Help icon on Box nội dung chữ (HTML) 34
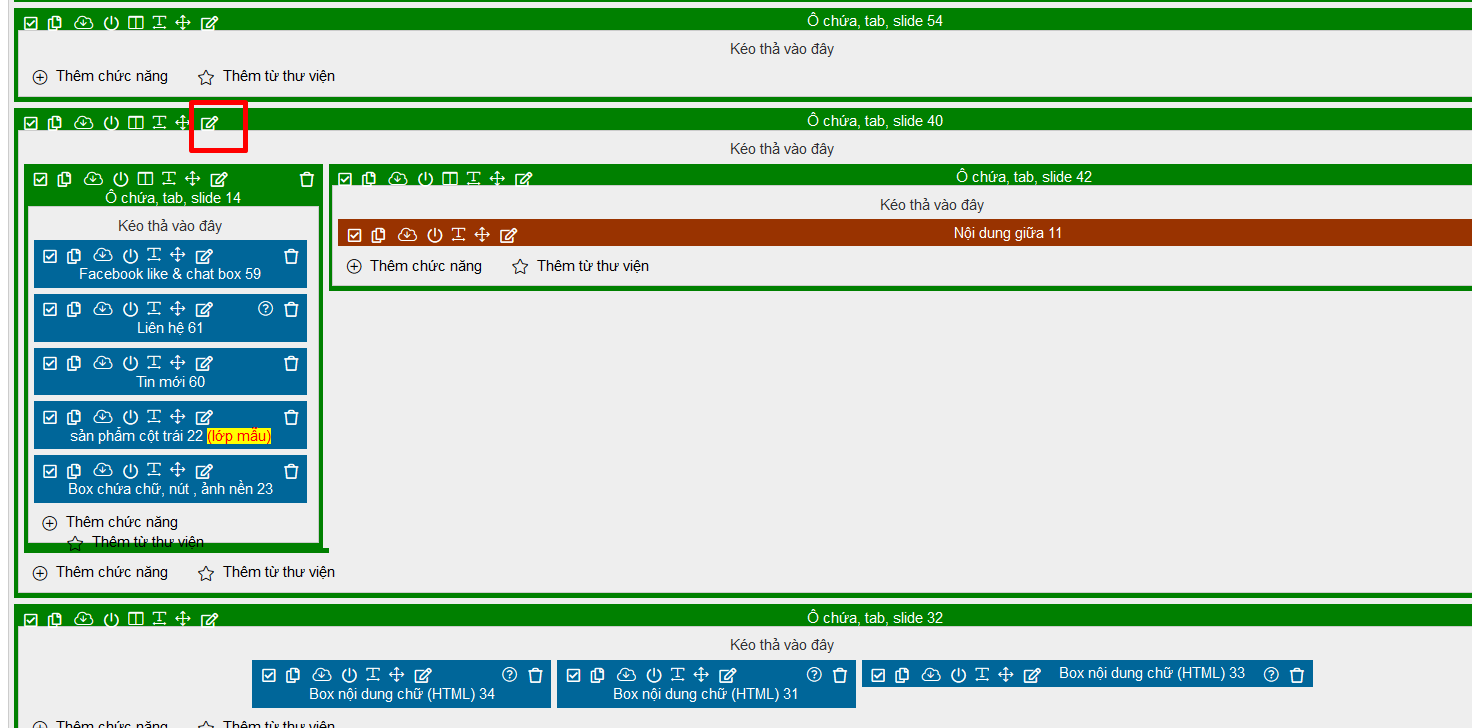The image size is (1472, 728). click(x=510, y=675)
